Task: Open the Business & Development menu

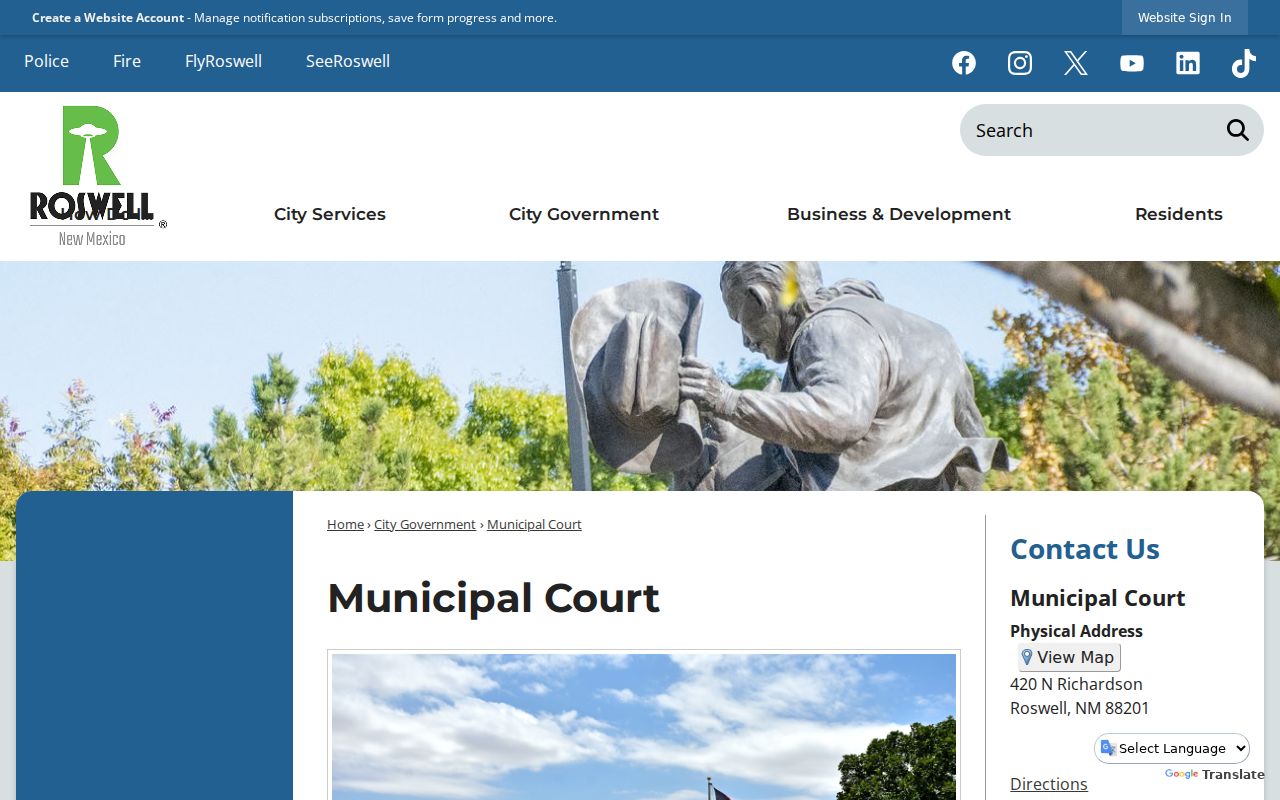Action: (899, 214)
